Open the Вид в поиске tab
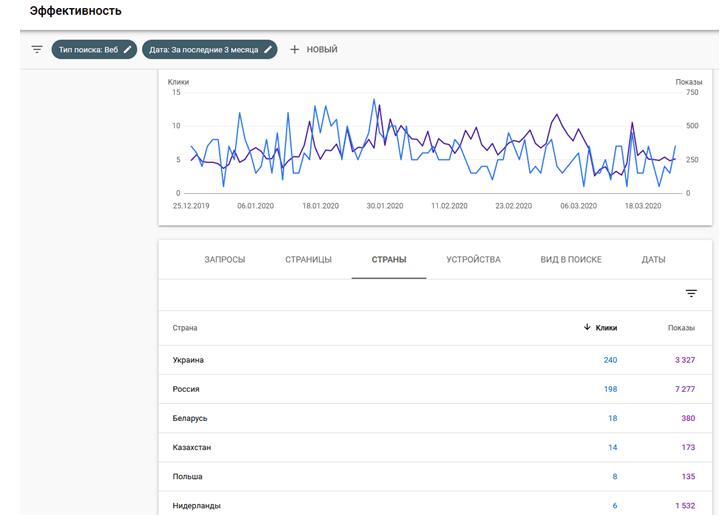 [x=571, y=260]
